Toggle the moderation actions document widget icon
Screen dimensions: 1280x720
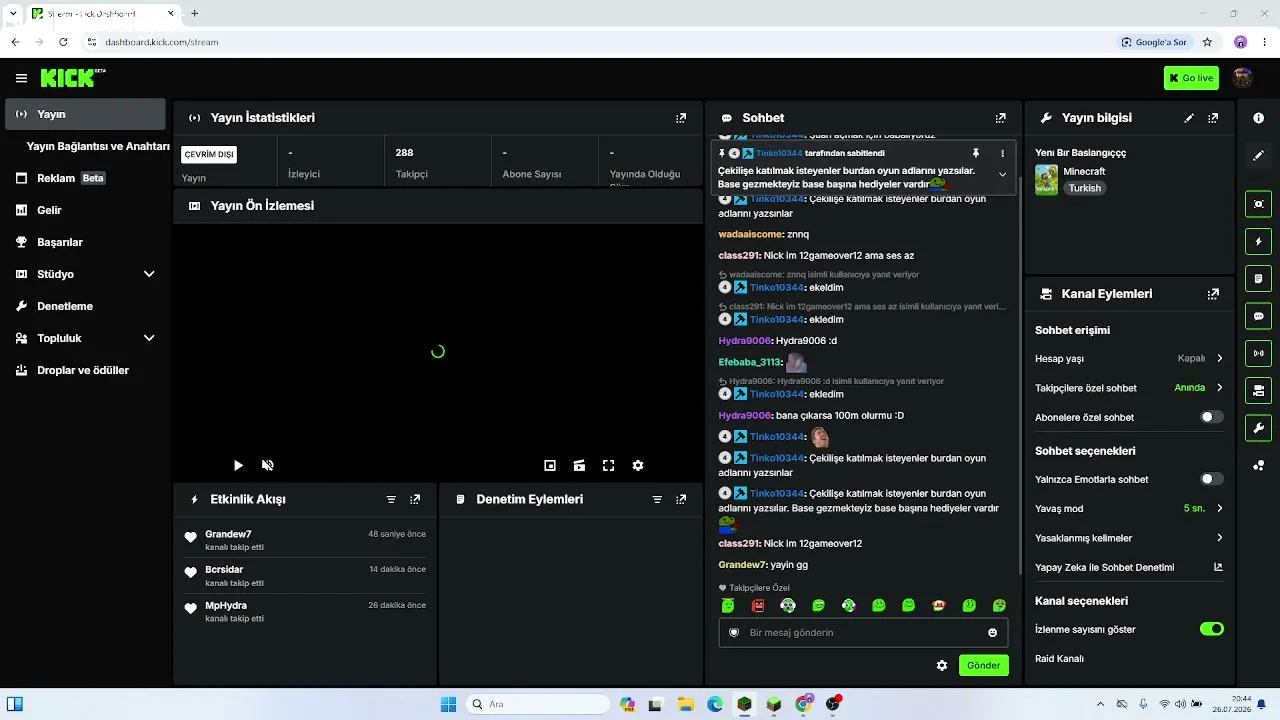[x=1258, y=278]
